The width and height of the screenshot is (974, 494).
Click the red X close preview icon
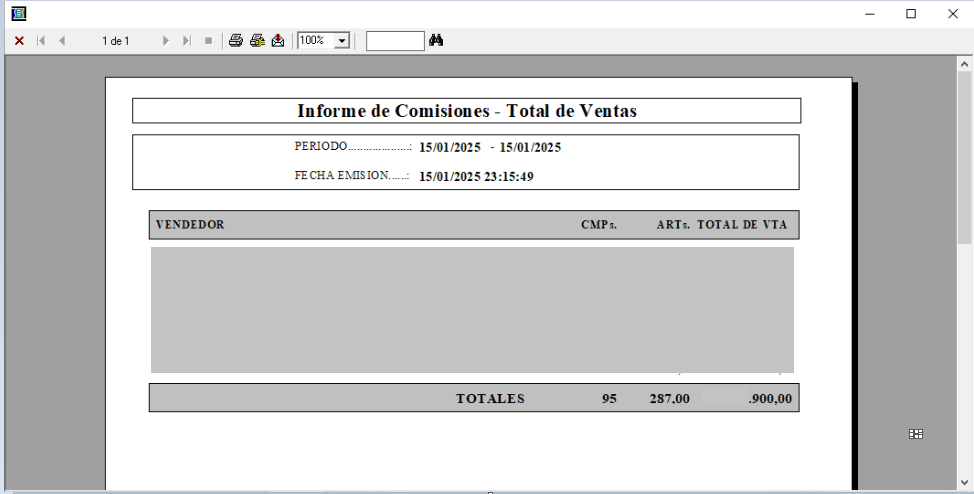[19, 41]
